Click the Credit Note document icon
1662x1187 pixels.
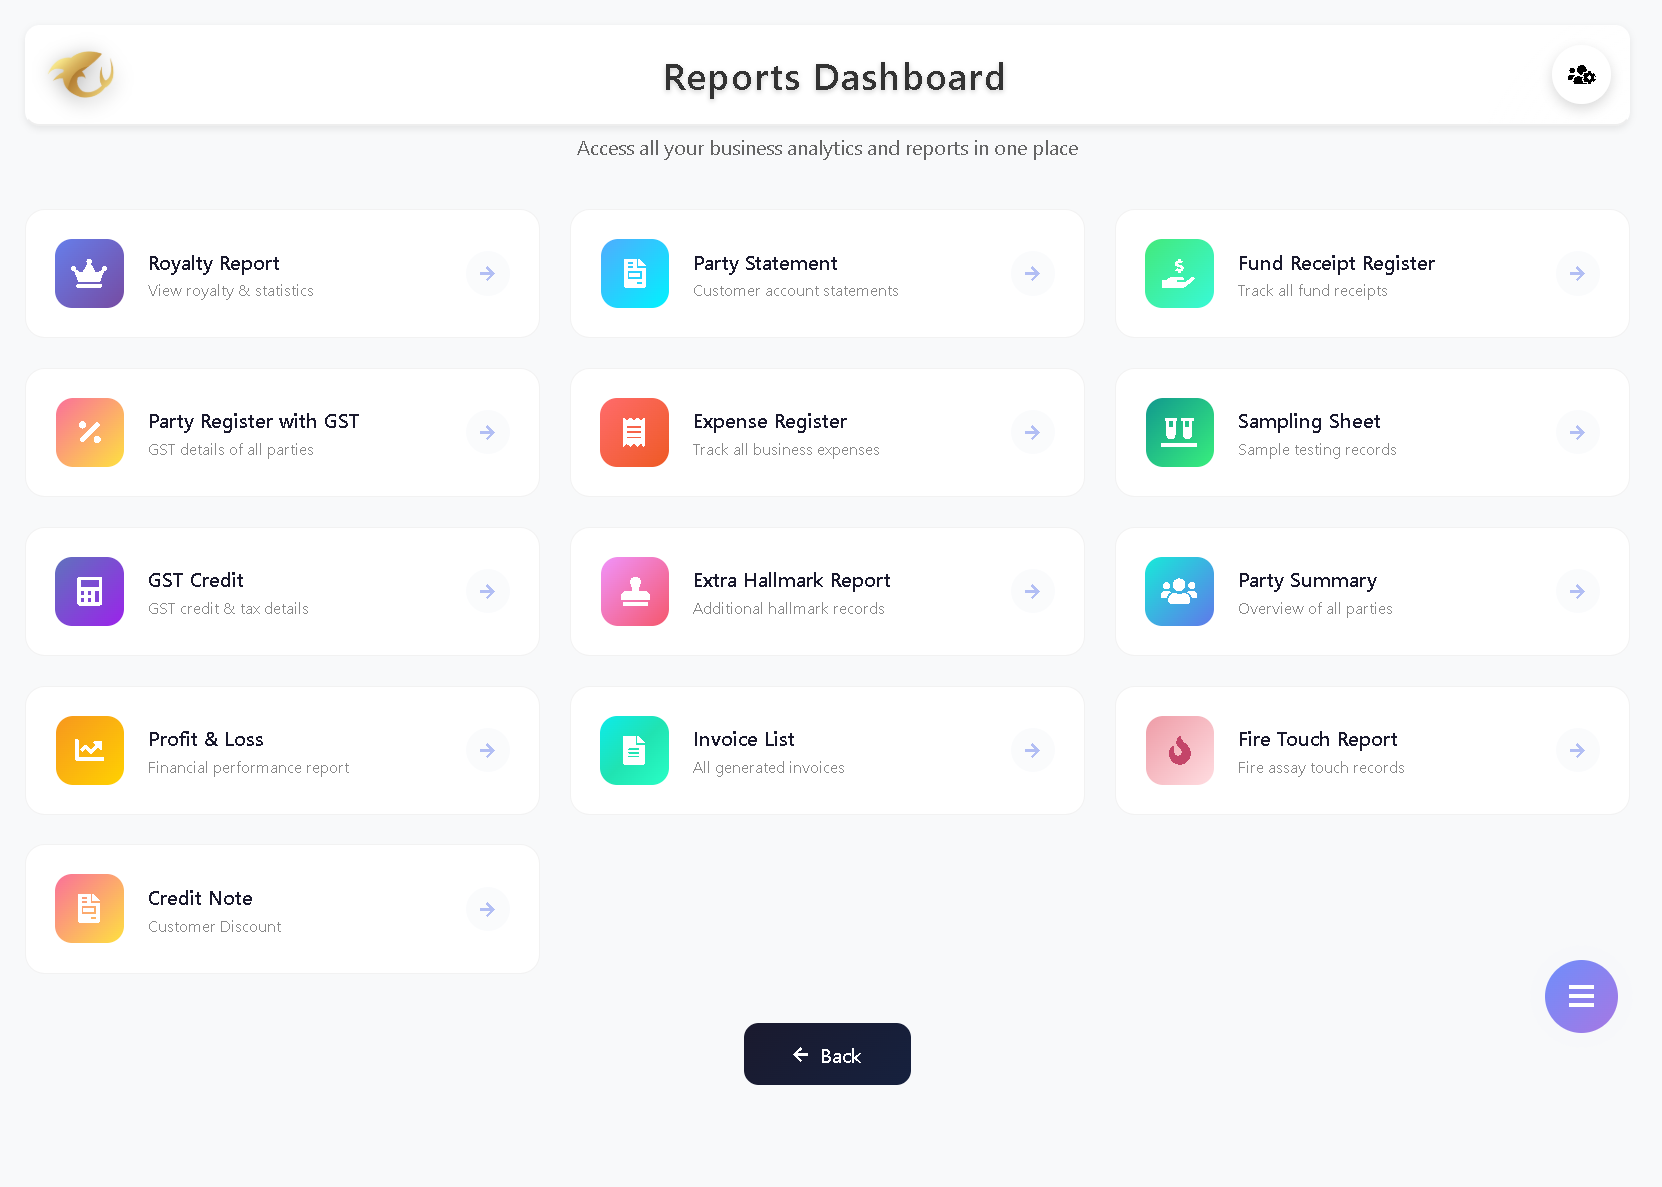[89, 908]
